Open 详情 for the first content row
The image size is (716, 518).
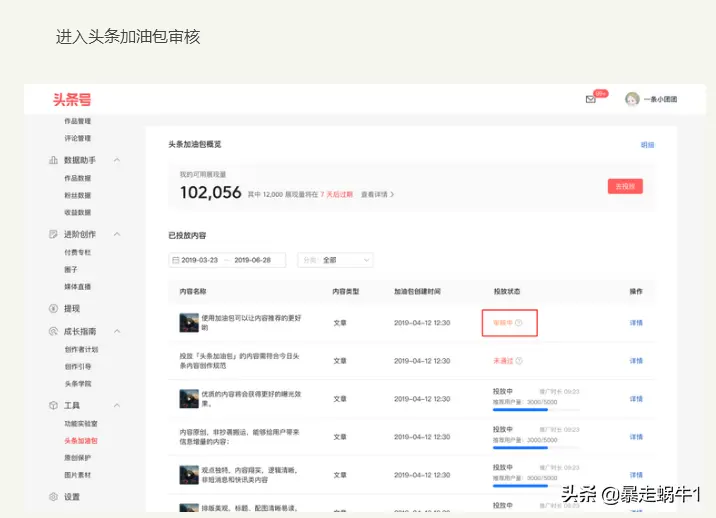(x=636, y=323)
